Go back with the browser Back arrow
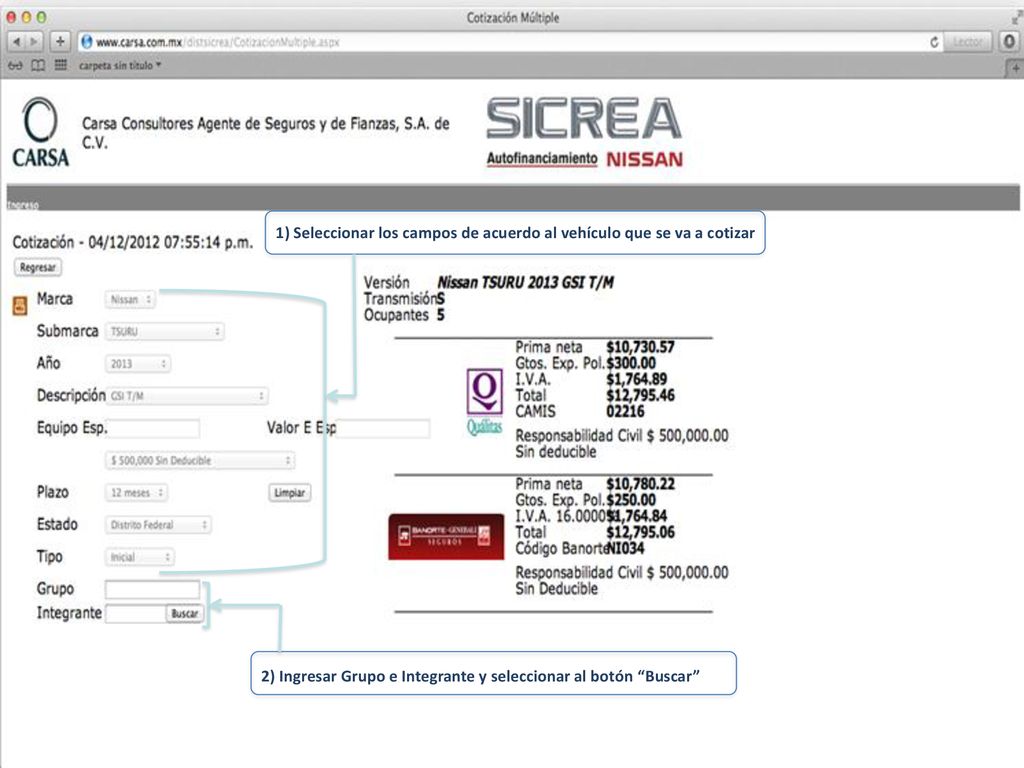This screenshot has height=768, width=1024. (x=16, y=42)
